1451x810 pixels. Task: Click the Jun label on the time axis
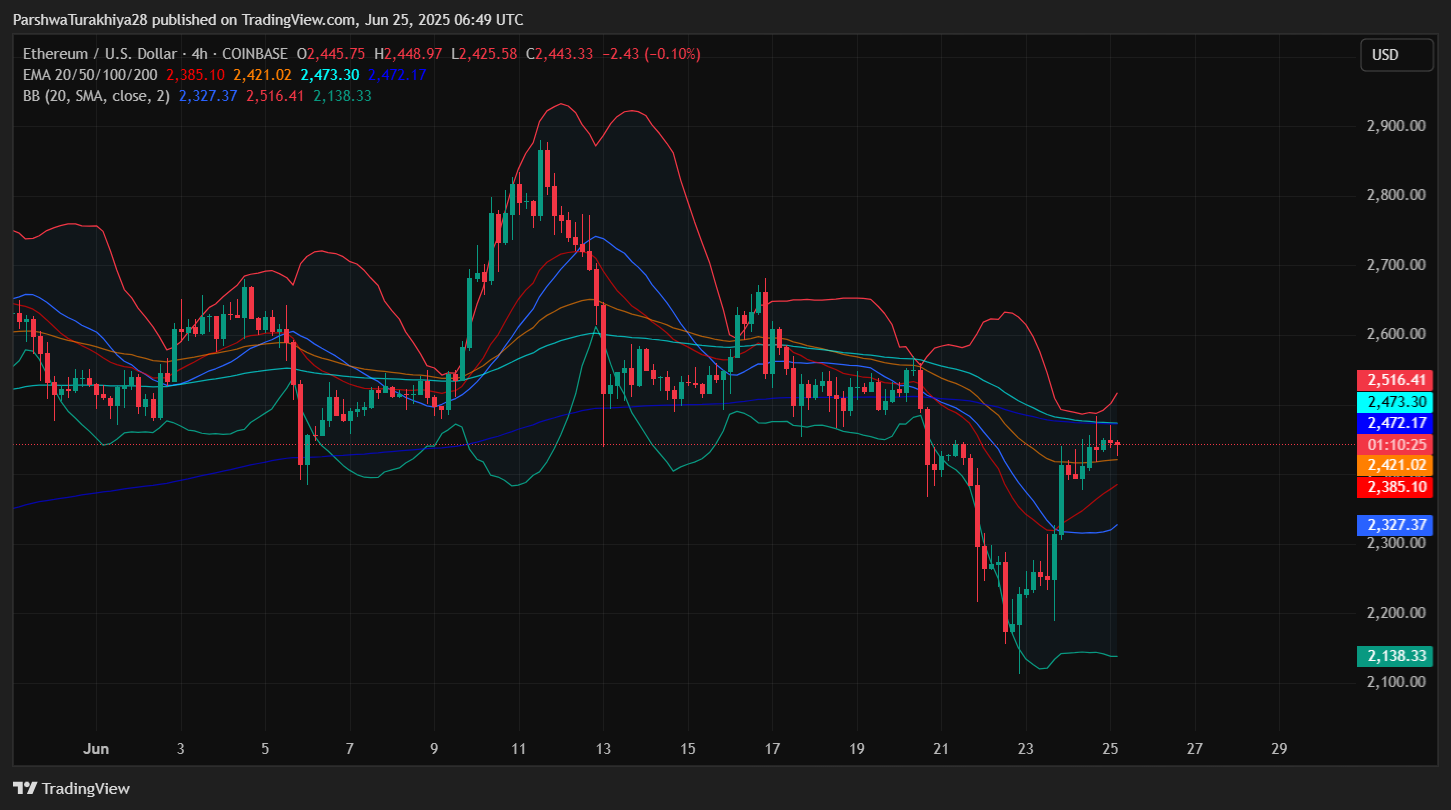click(x=97, y=748)
